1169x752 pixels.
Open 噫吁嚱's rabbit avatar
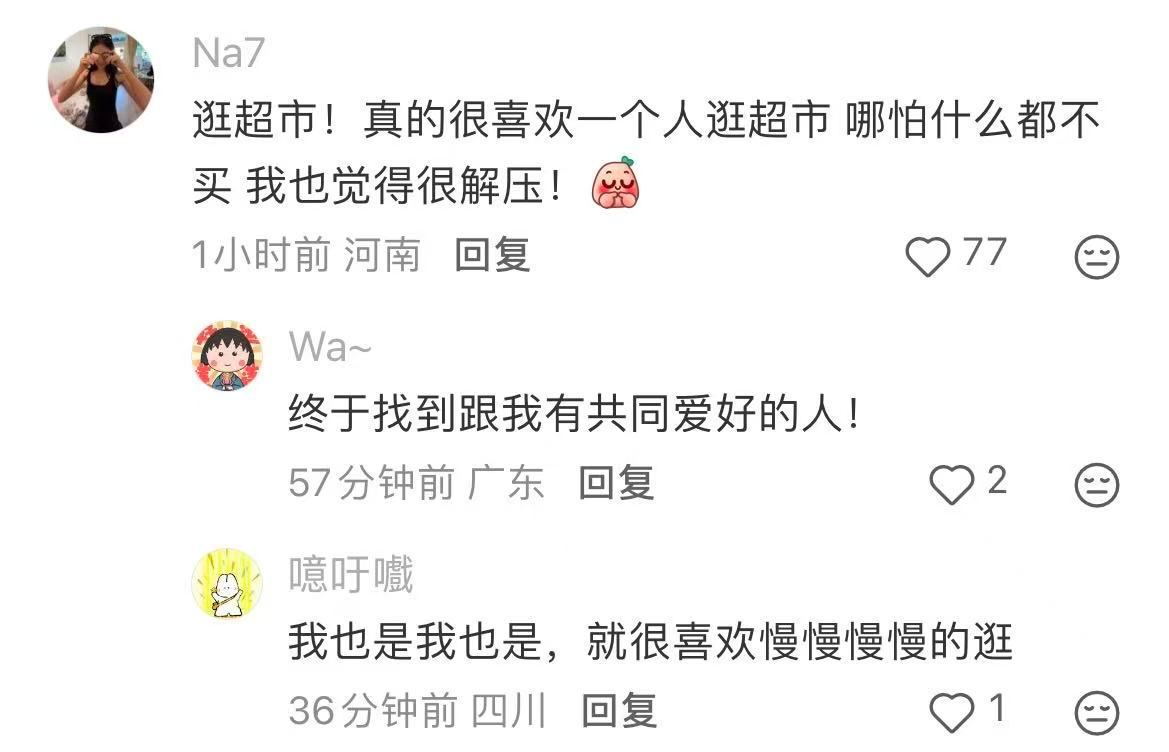click(227, 584)
